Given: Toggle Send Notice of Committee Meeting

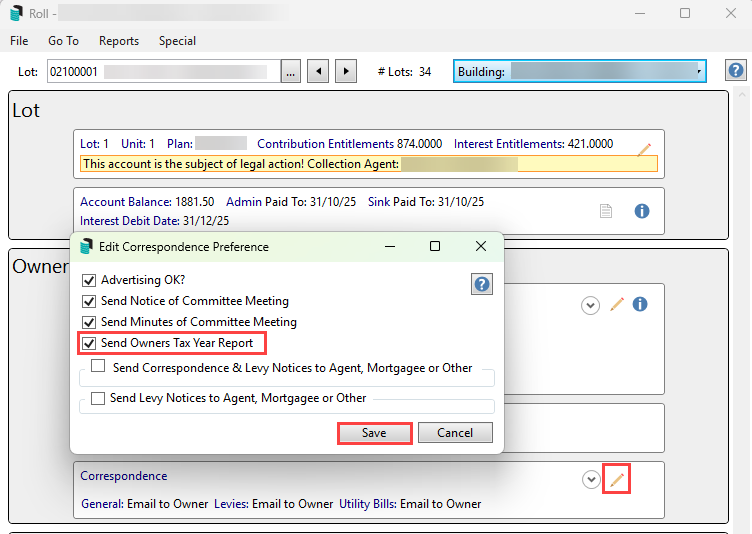Looking at the screenshot, I should click(x=89, y=301).
